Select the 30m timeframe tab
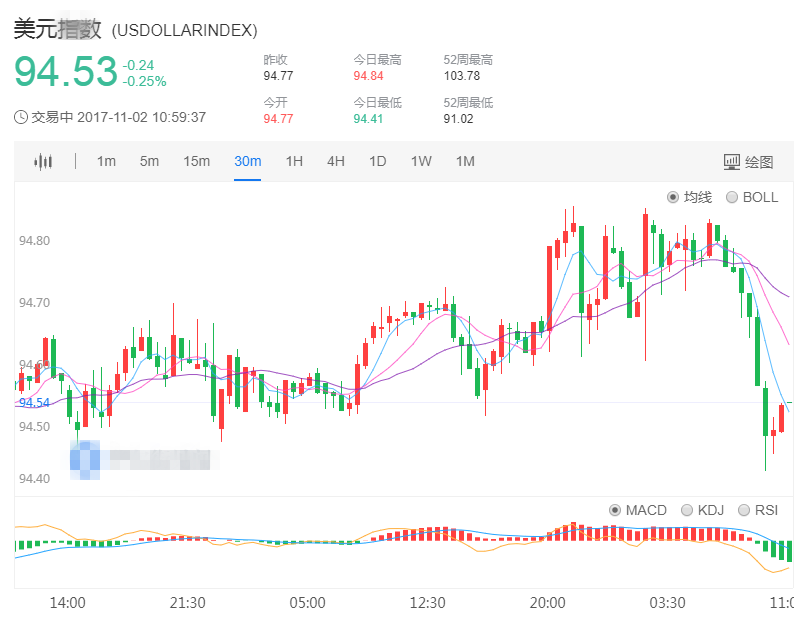The width and height of the screenshot is (805, 632). 247,161
